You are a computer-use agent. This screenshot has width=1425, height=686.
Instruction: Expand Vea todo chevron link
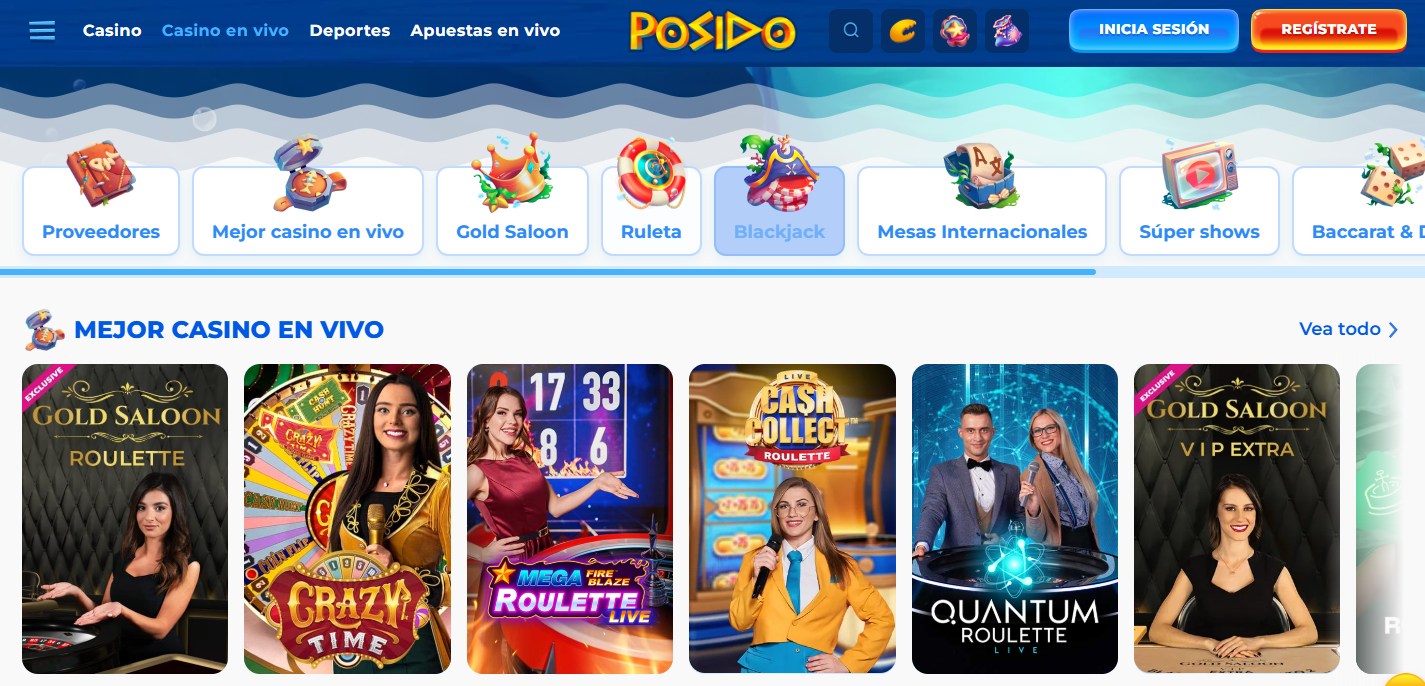click(x=1348, y=329)
